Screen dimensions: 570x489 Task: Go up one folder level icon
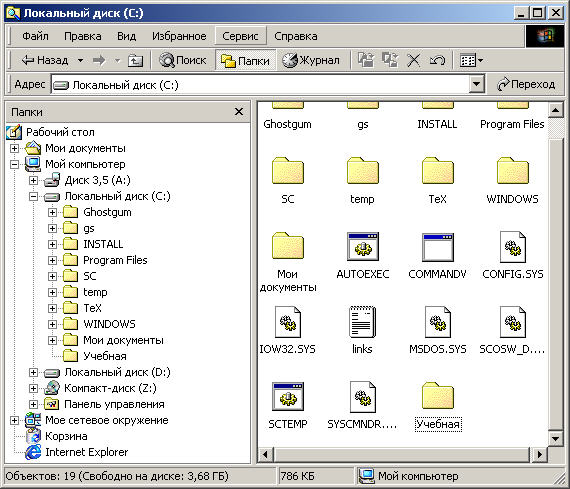[135, 60]
